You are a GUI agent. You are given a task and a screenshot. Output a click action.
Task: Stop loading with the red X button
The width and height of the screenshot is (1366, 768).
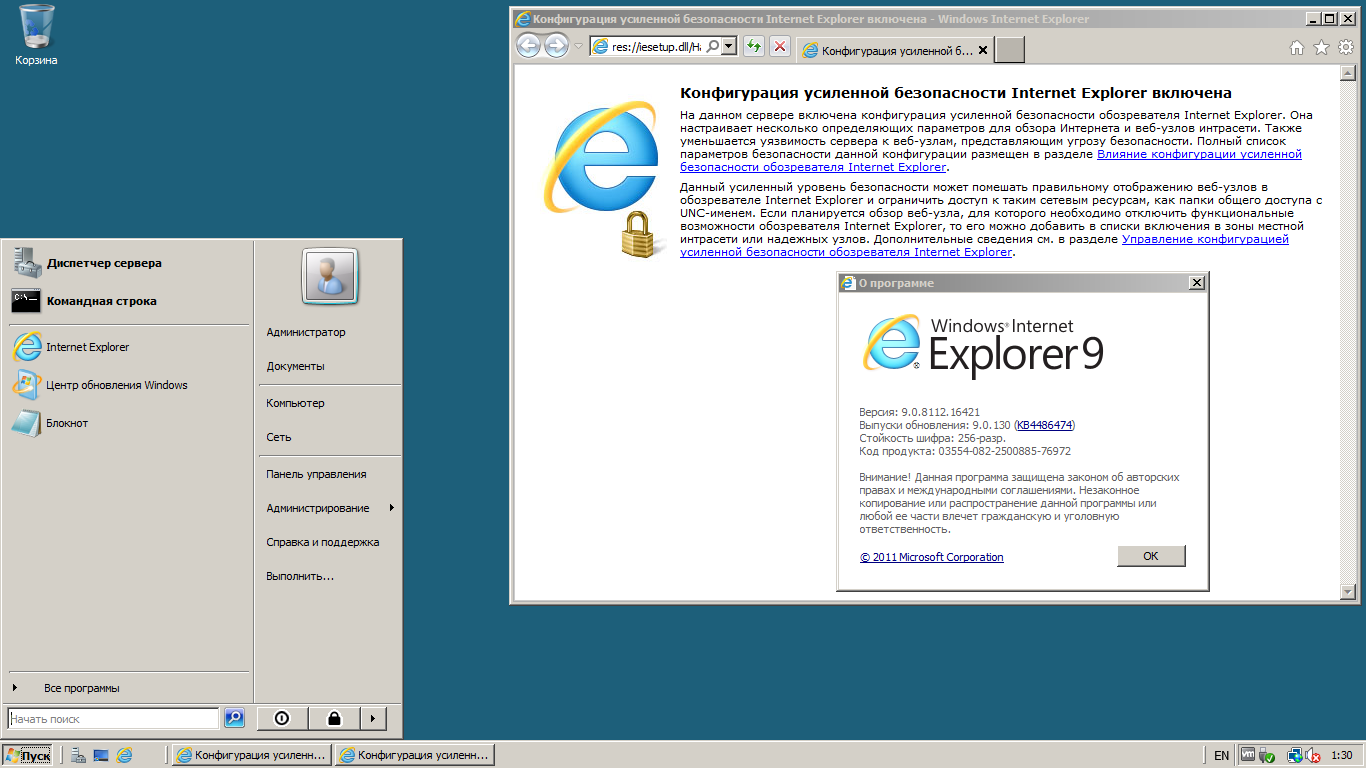coord(780,46)
